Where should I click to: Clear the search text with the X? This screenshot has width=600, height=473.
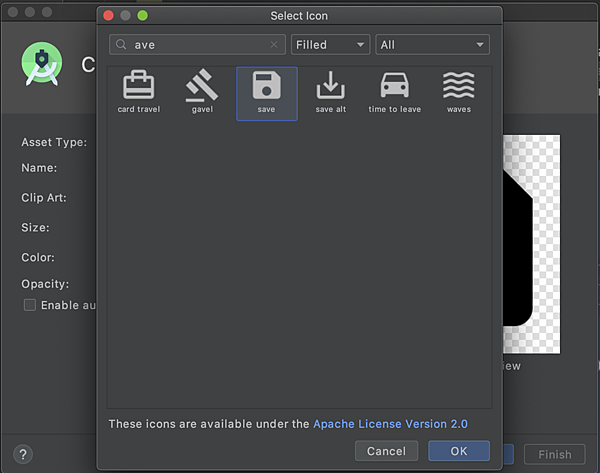(x=274, y=44)
